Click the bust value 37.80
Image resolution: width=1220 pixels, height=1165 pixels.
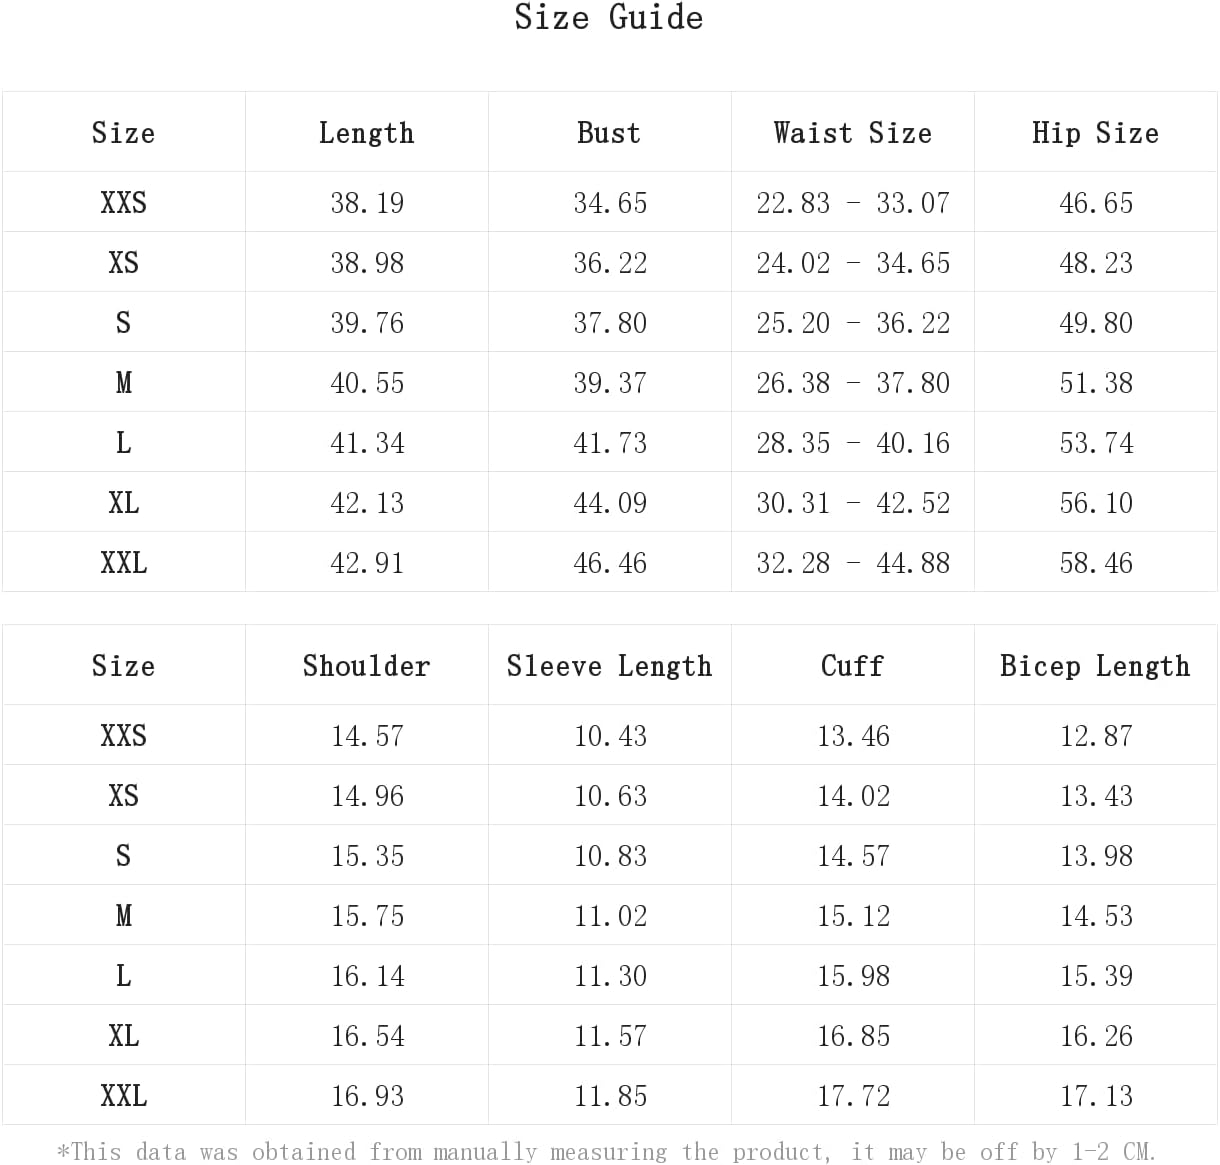(610, 323)
